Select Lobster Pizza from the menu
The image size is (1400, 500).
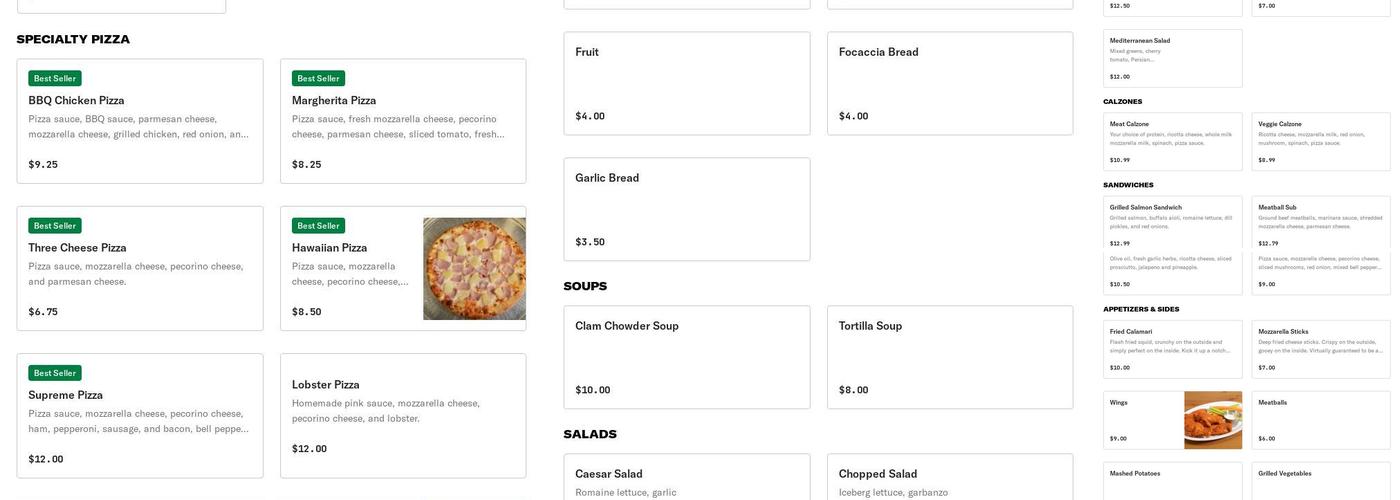coord(403,415)
